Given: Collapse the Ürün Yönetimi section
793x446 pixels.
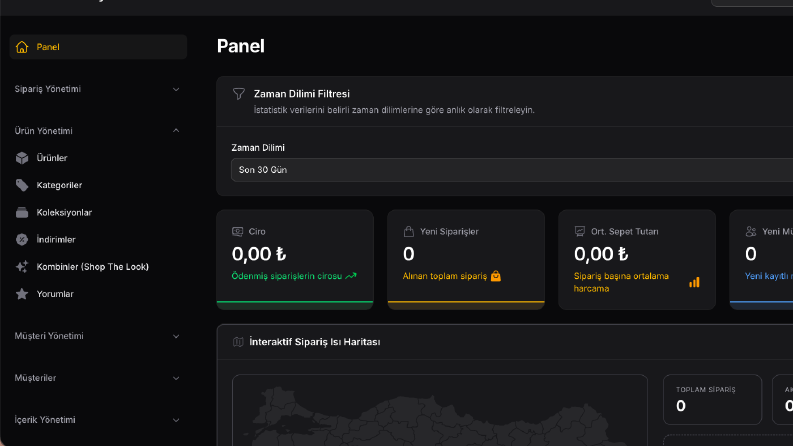Looking at the screenshot, I should coord(98,131).
